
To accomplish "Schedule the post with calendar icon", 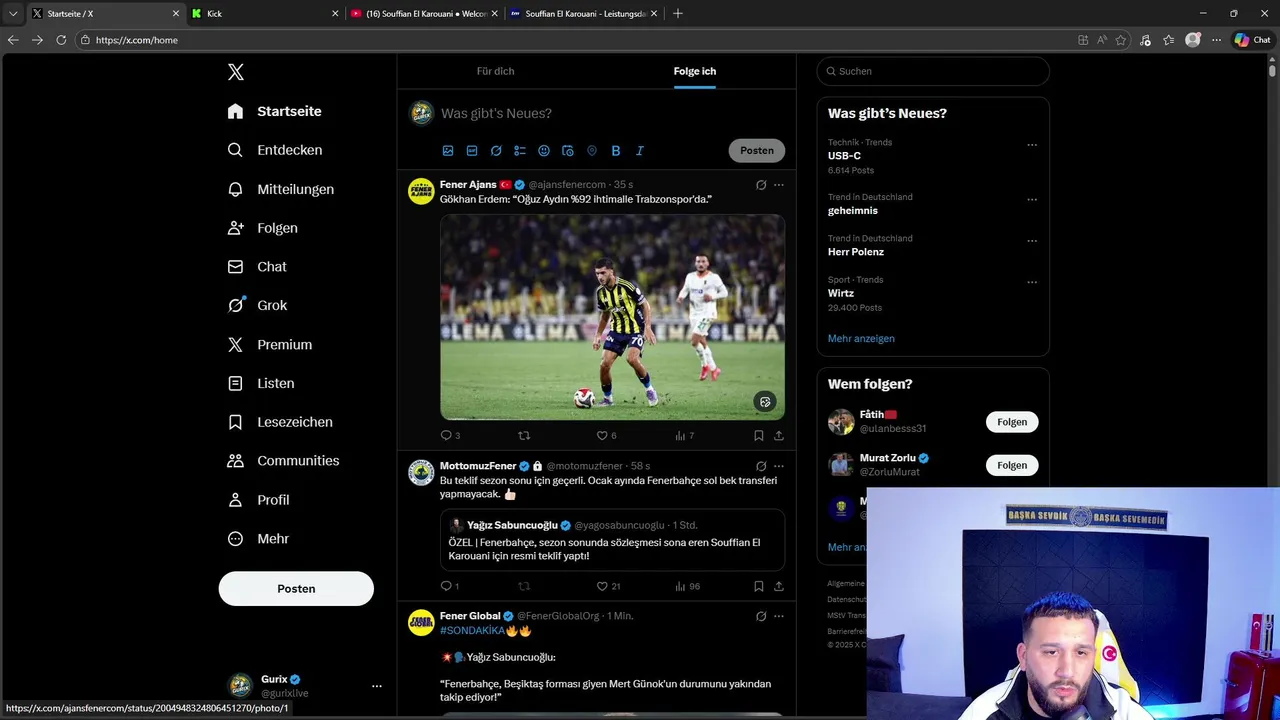I will [568, 151].
